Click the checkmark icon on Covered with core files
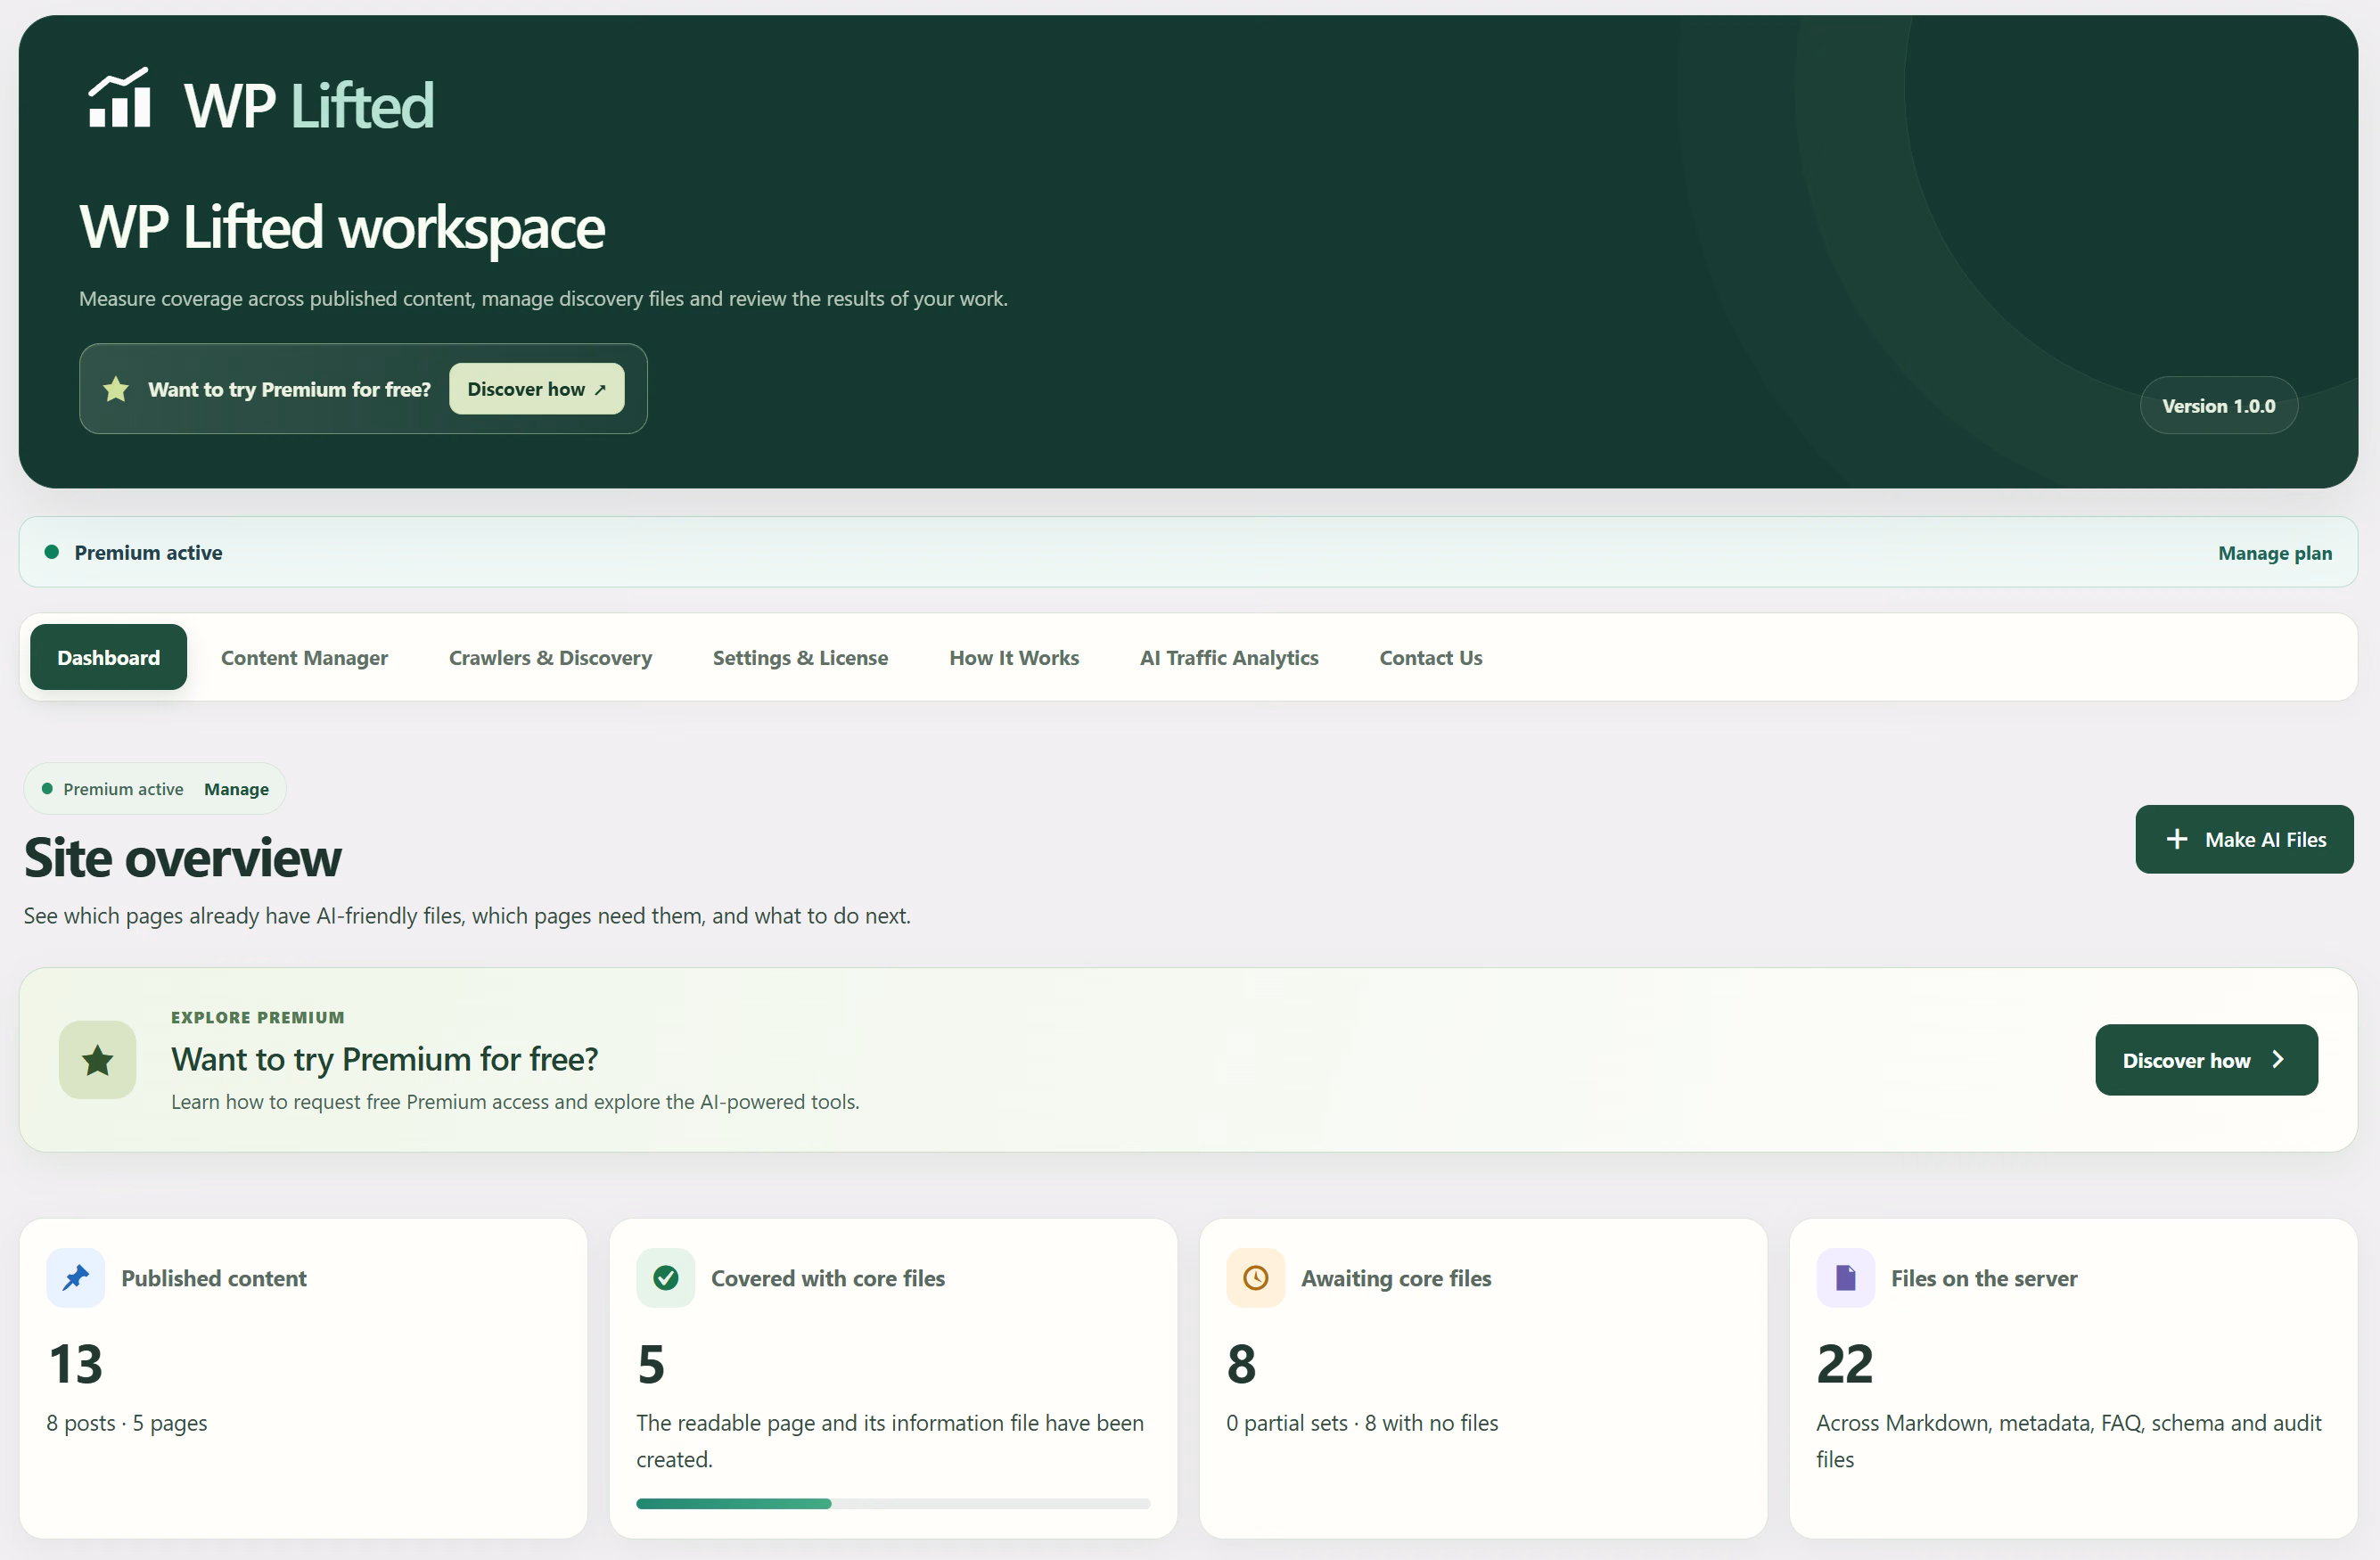 (x=666, y=1278)
